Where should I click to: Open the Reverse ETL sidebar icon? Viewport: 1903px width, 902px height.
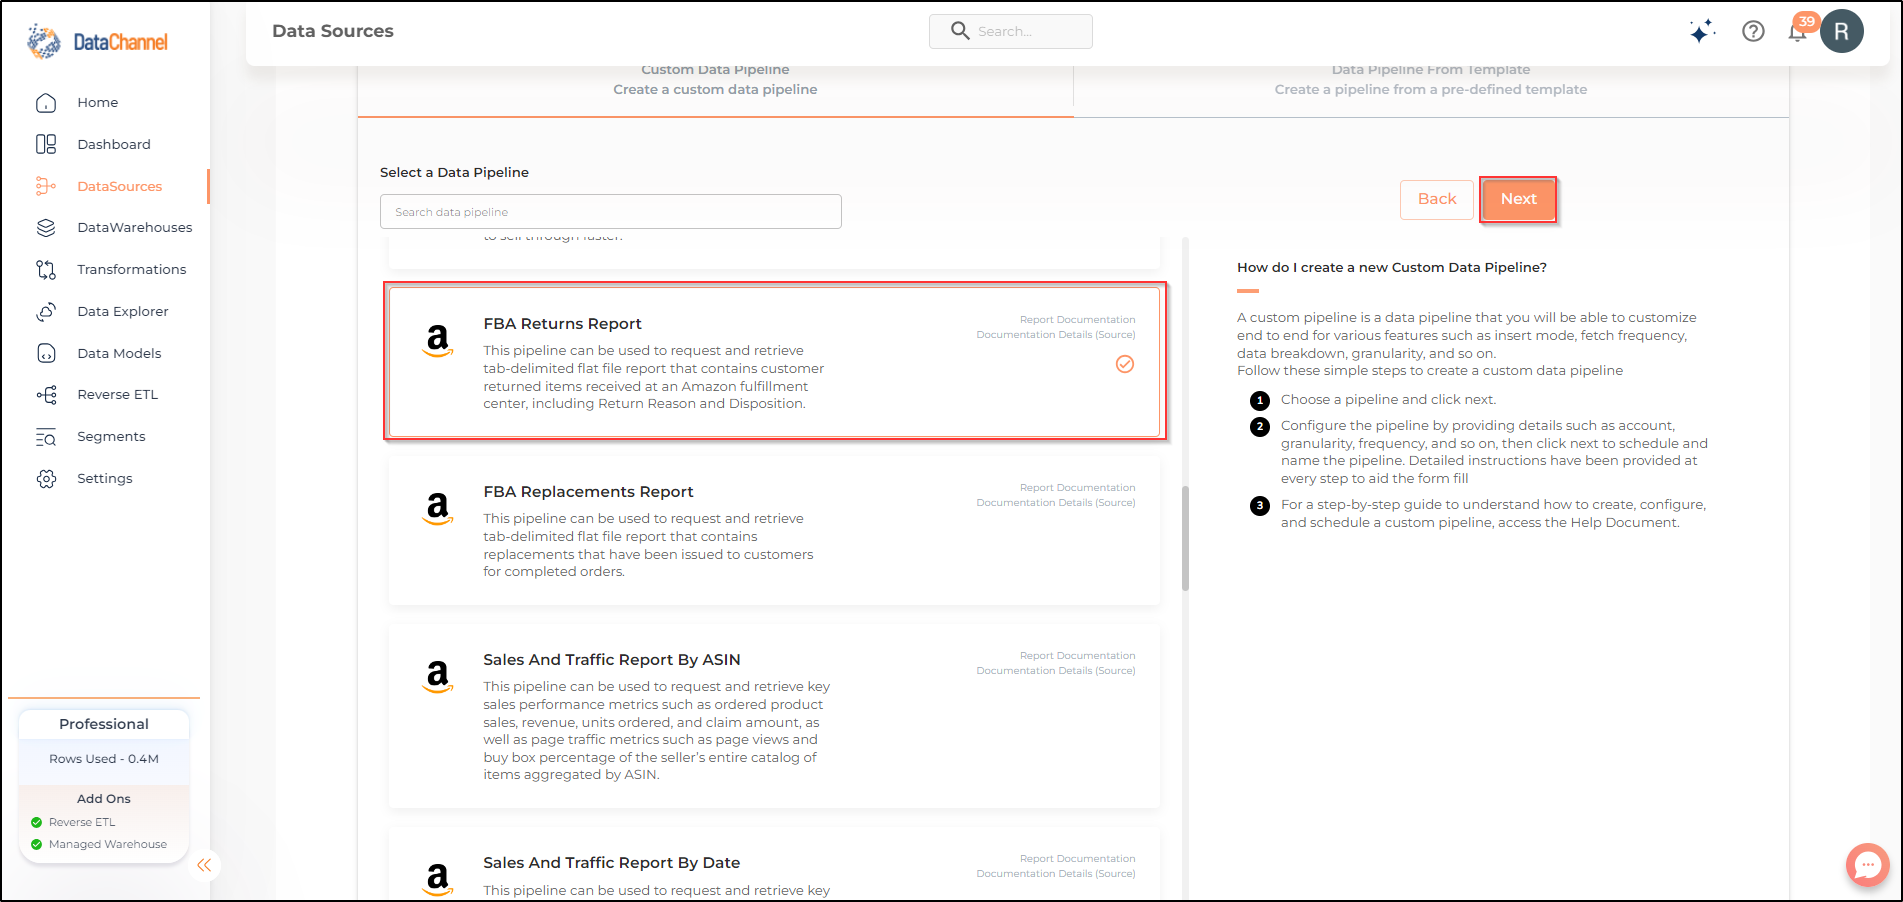click(46, 394)
